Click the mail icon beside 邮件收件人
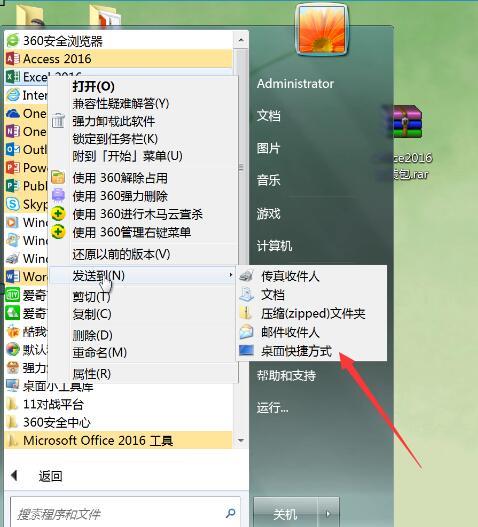The height and width of the screenshot is (527, 478). (x=246, y=332)
